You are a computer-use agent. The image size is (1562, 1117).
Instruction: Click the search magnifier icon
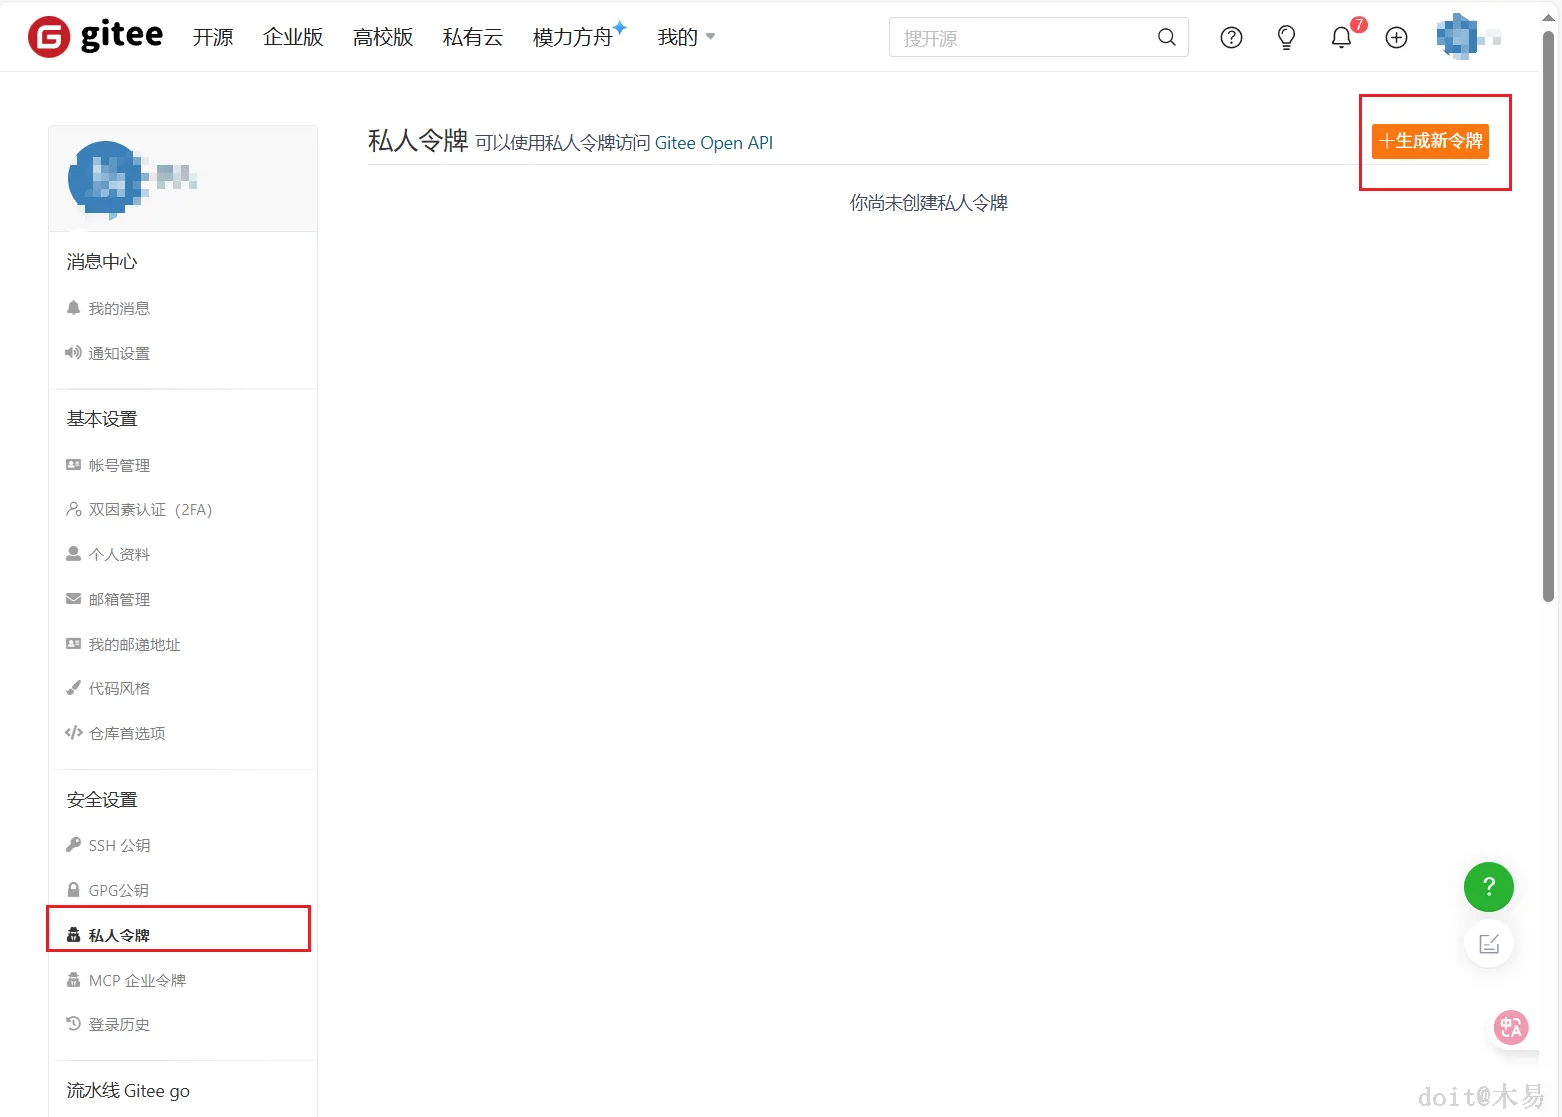click(1166, 37)
